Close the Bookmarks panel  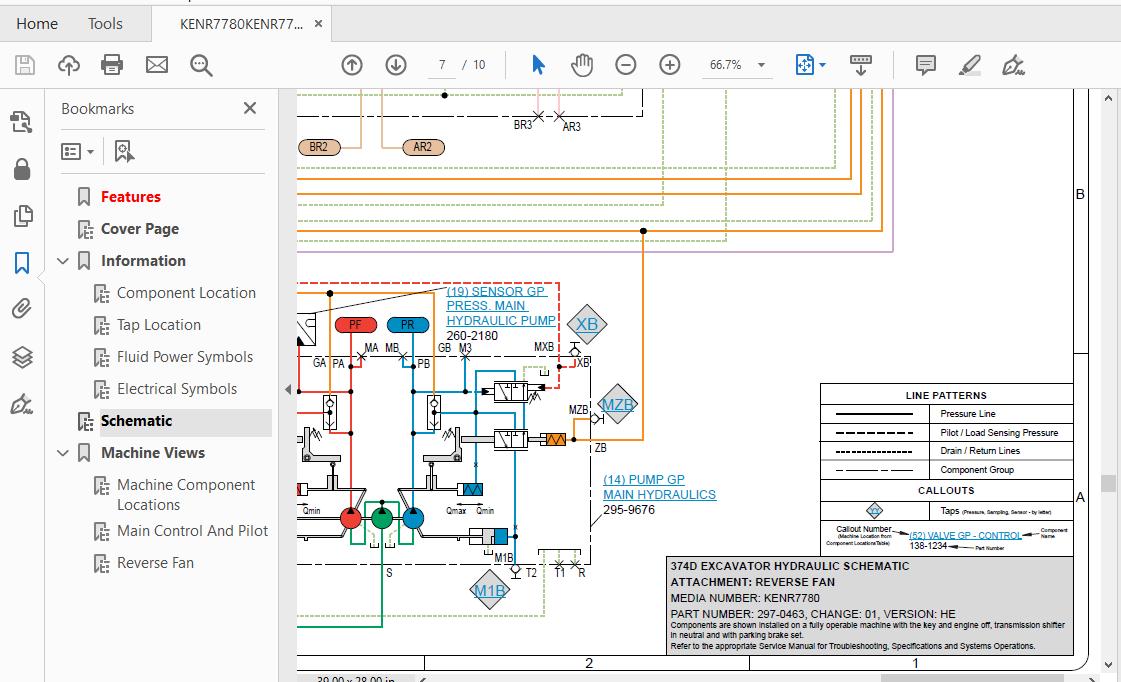(250, 108)
